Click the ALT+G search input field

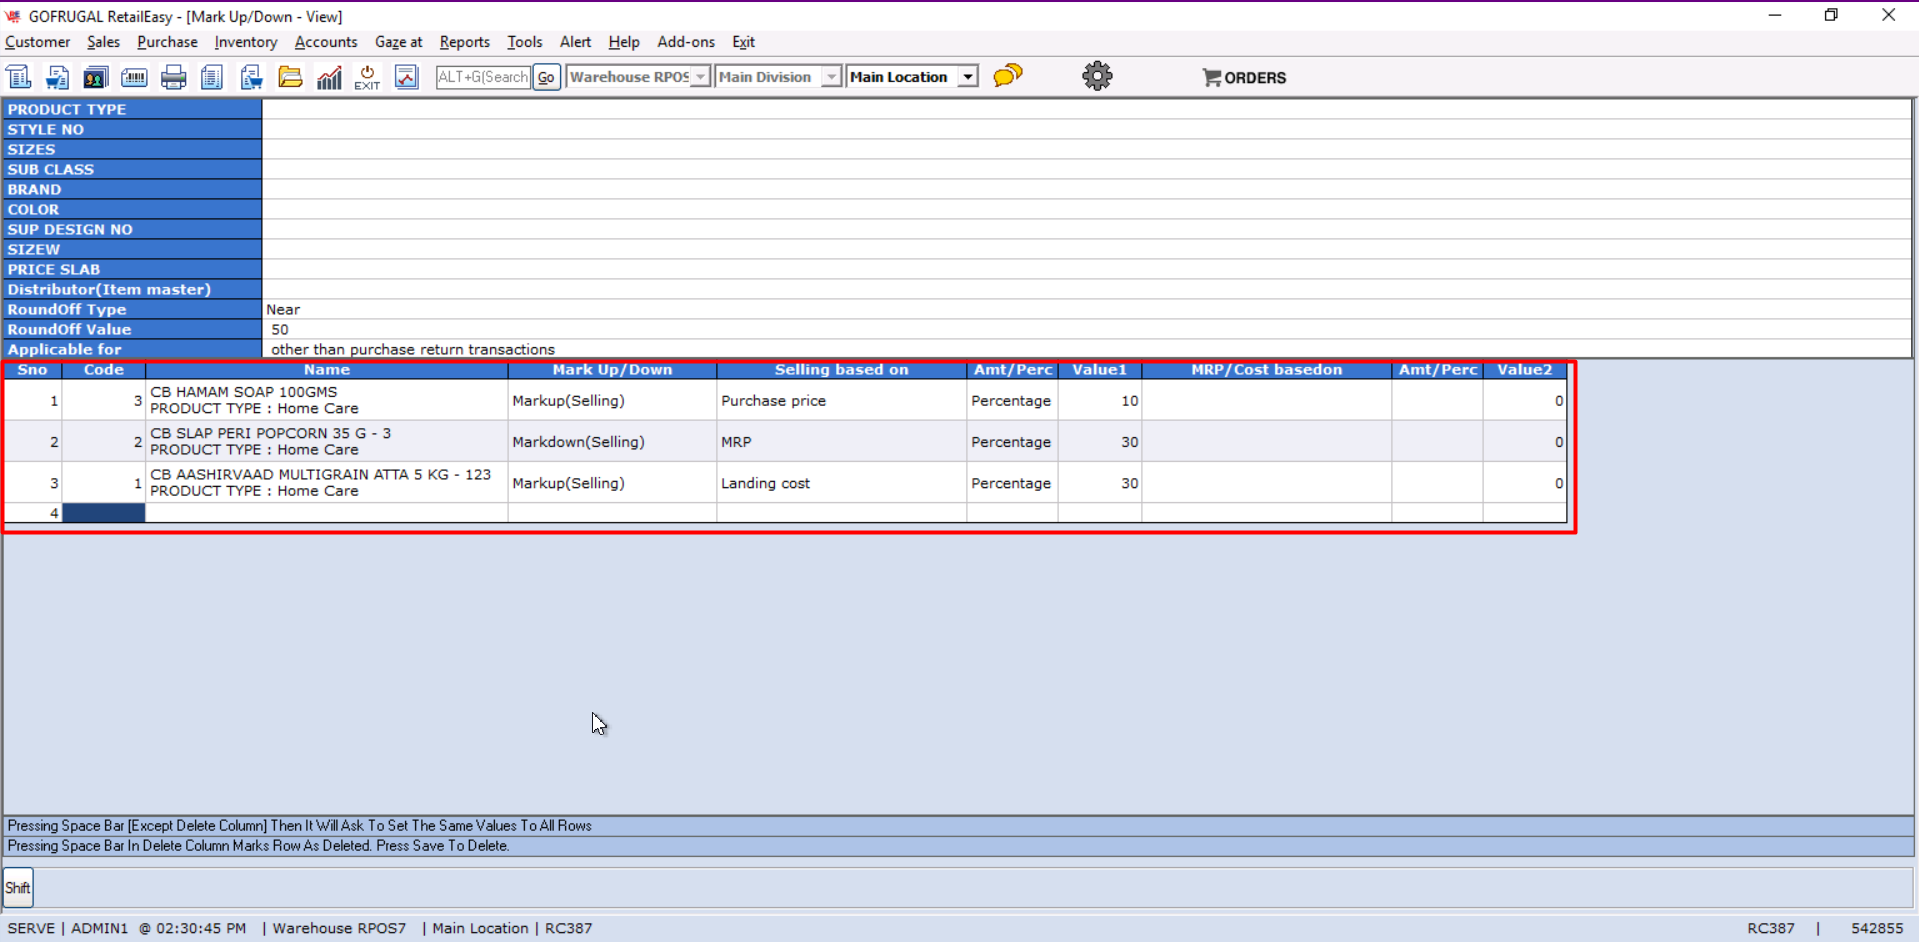tap(483, 77)
